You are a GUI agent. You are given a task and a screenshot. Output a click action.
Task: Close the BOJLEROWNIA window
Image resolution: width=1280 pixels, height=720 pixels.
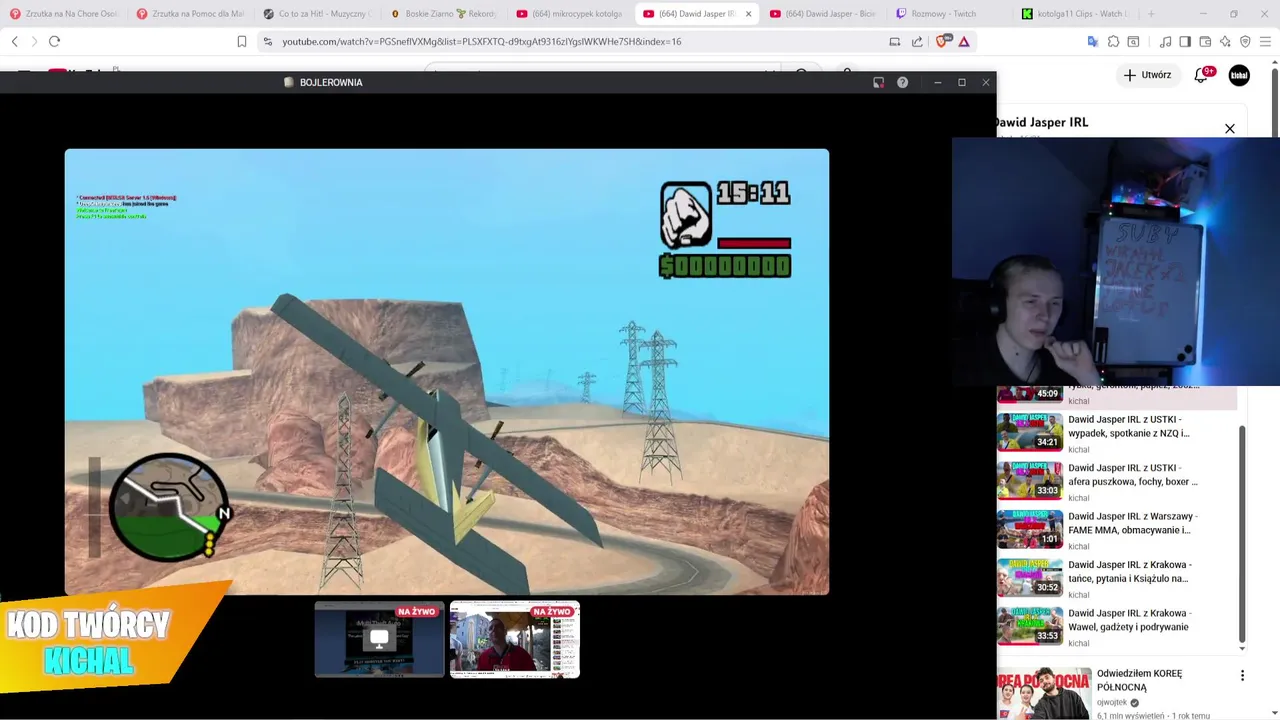[986, 82]
